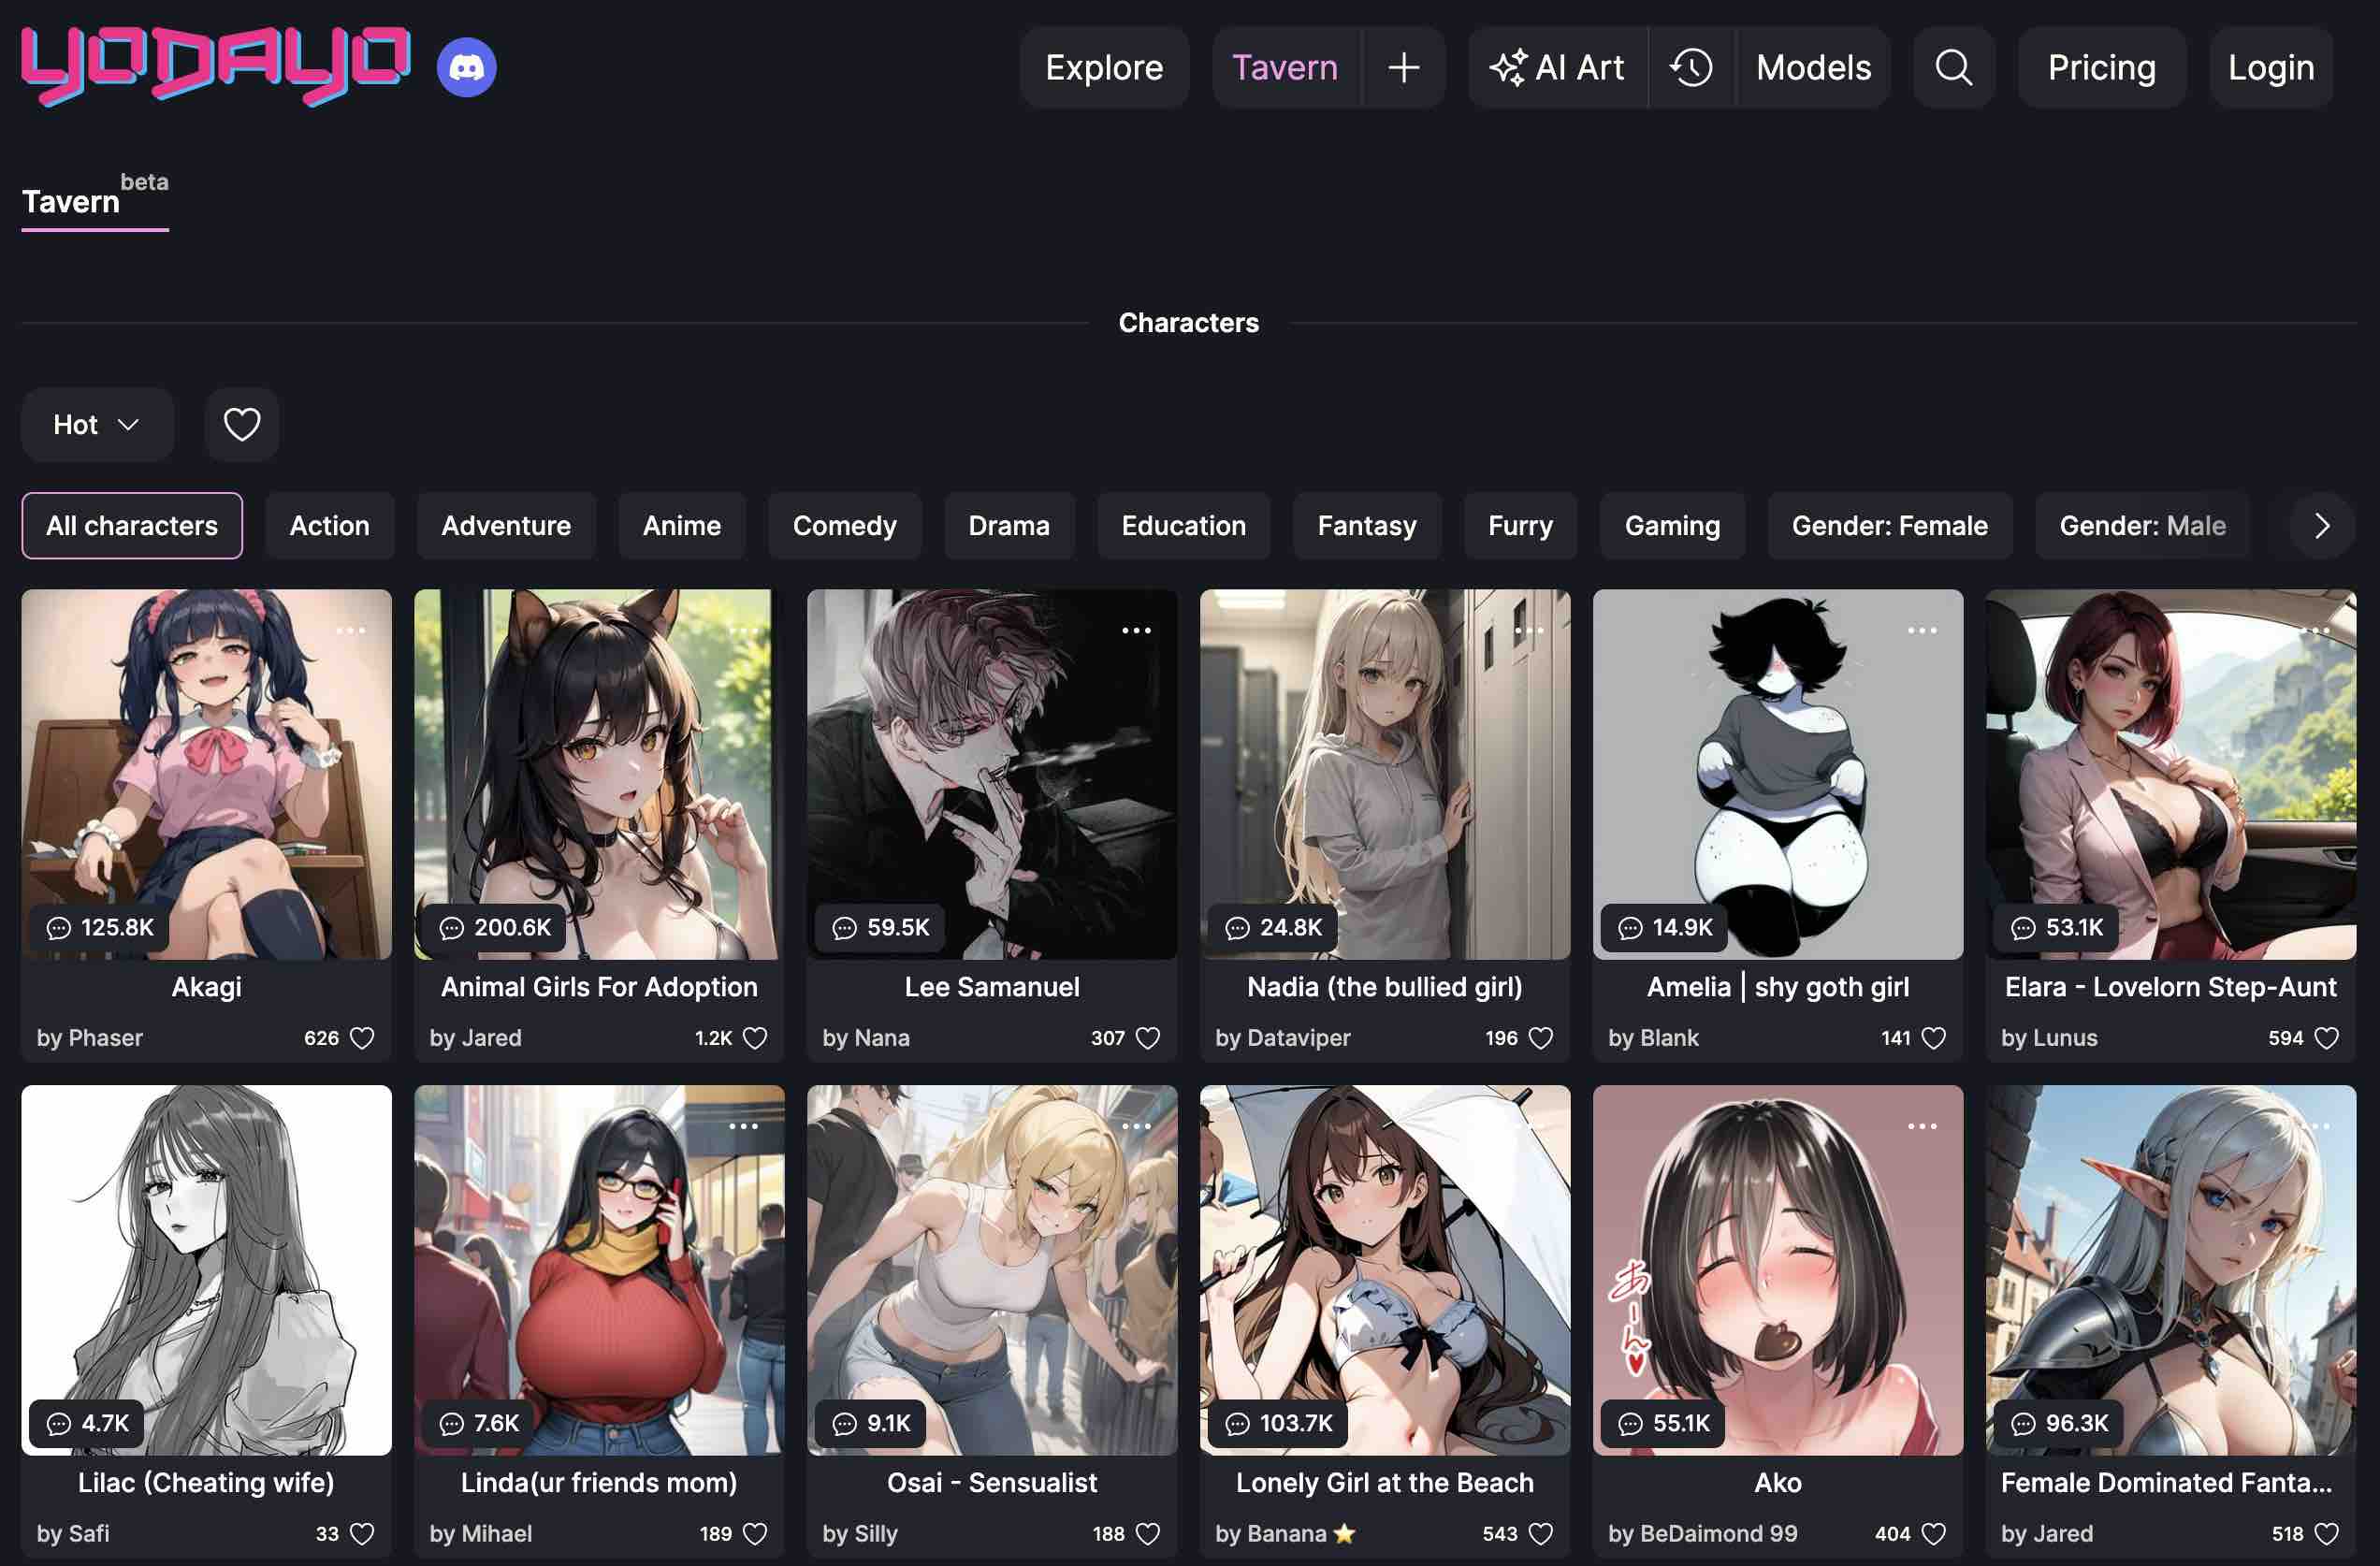Select the All characters filter chip
2380x1566 pixels.
click(132, 525)
